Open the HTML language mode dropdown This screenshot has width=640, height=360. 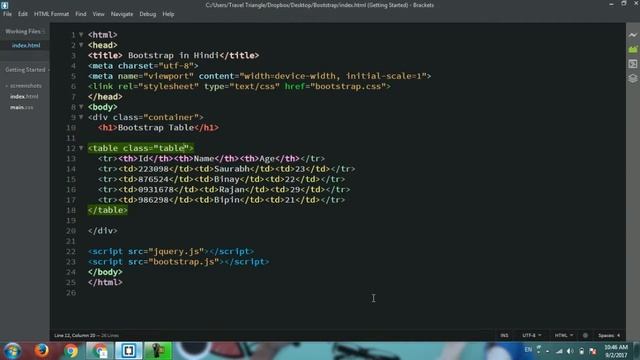coord(564,336)
